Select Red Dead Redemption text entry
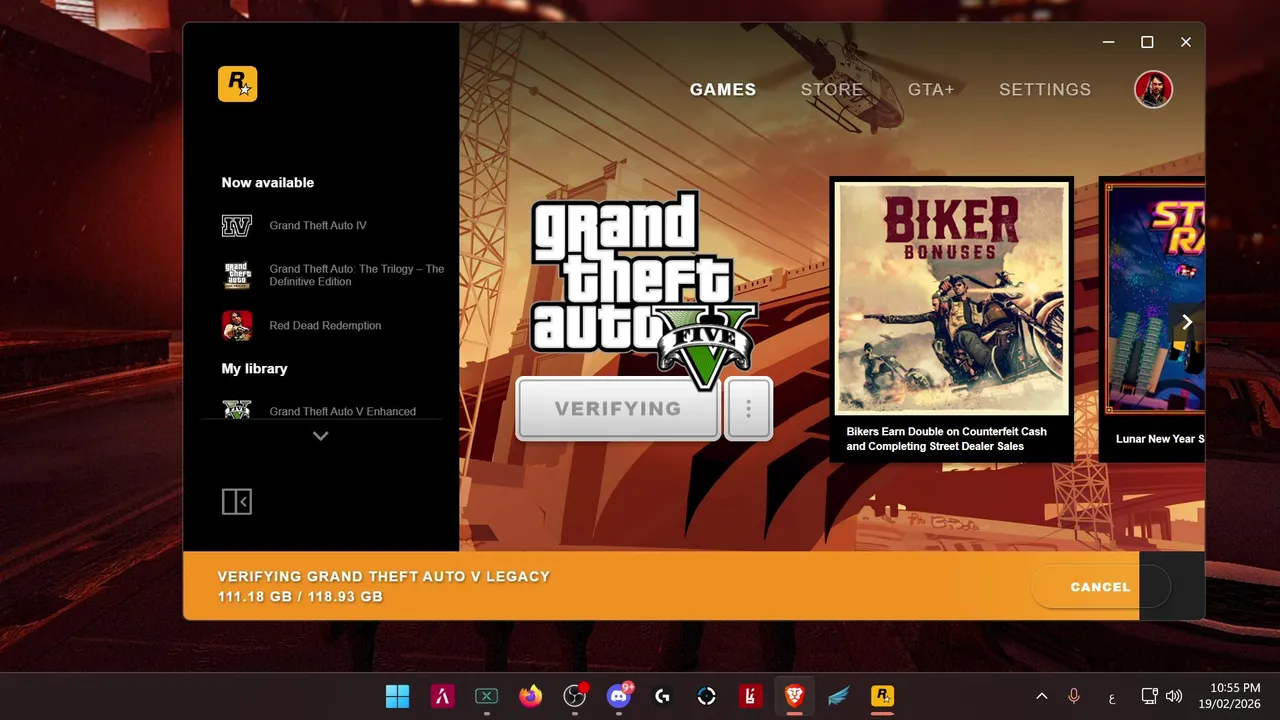 coord(325,326)
